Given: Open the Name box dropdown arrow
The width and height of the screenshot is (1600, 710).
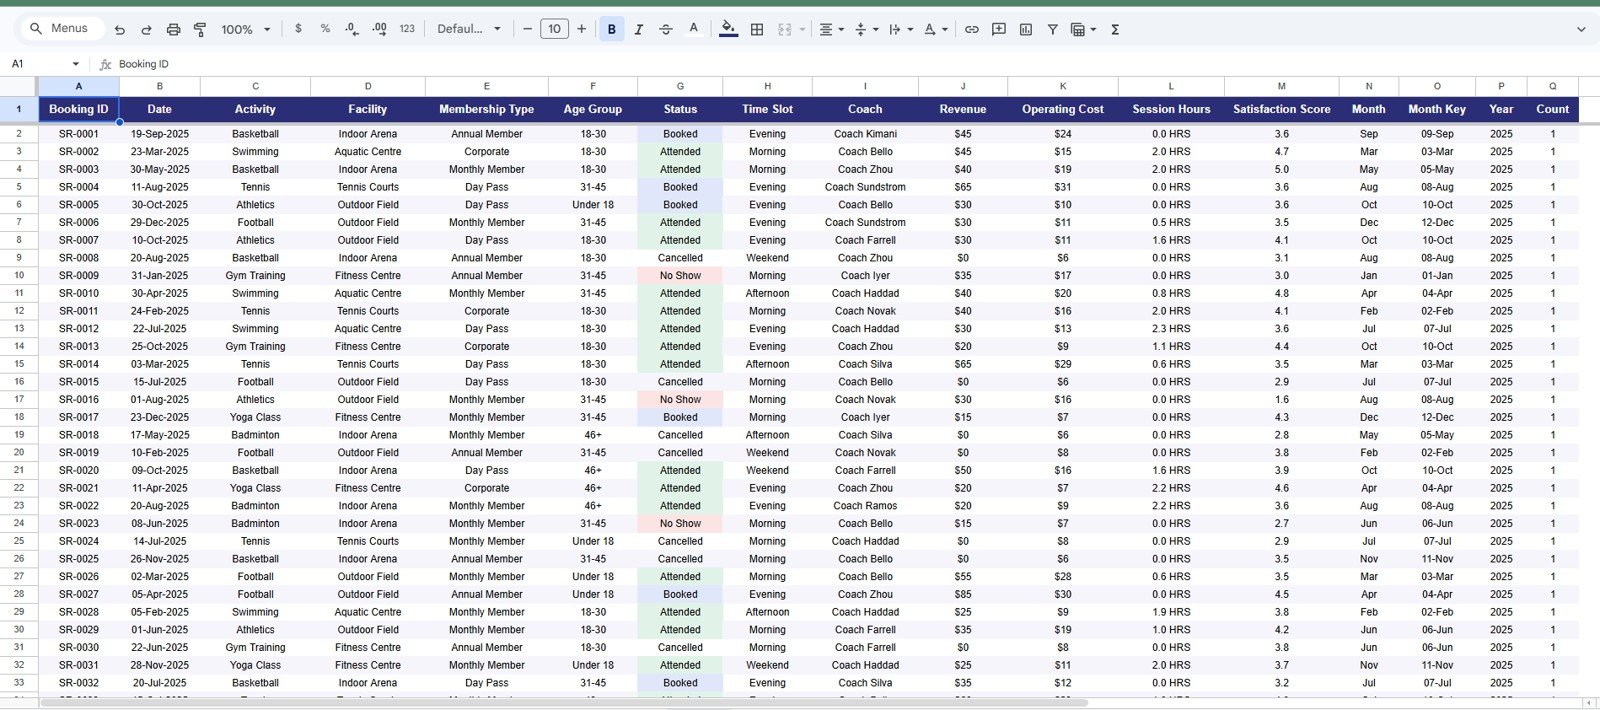Looking at the screenshot, I should click(76, 64).
